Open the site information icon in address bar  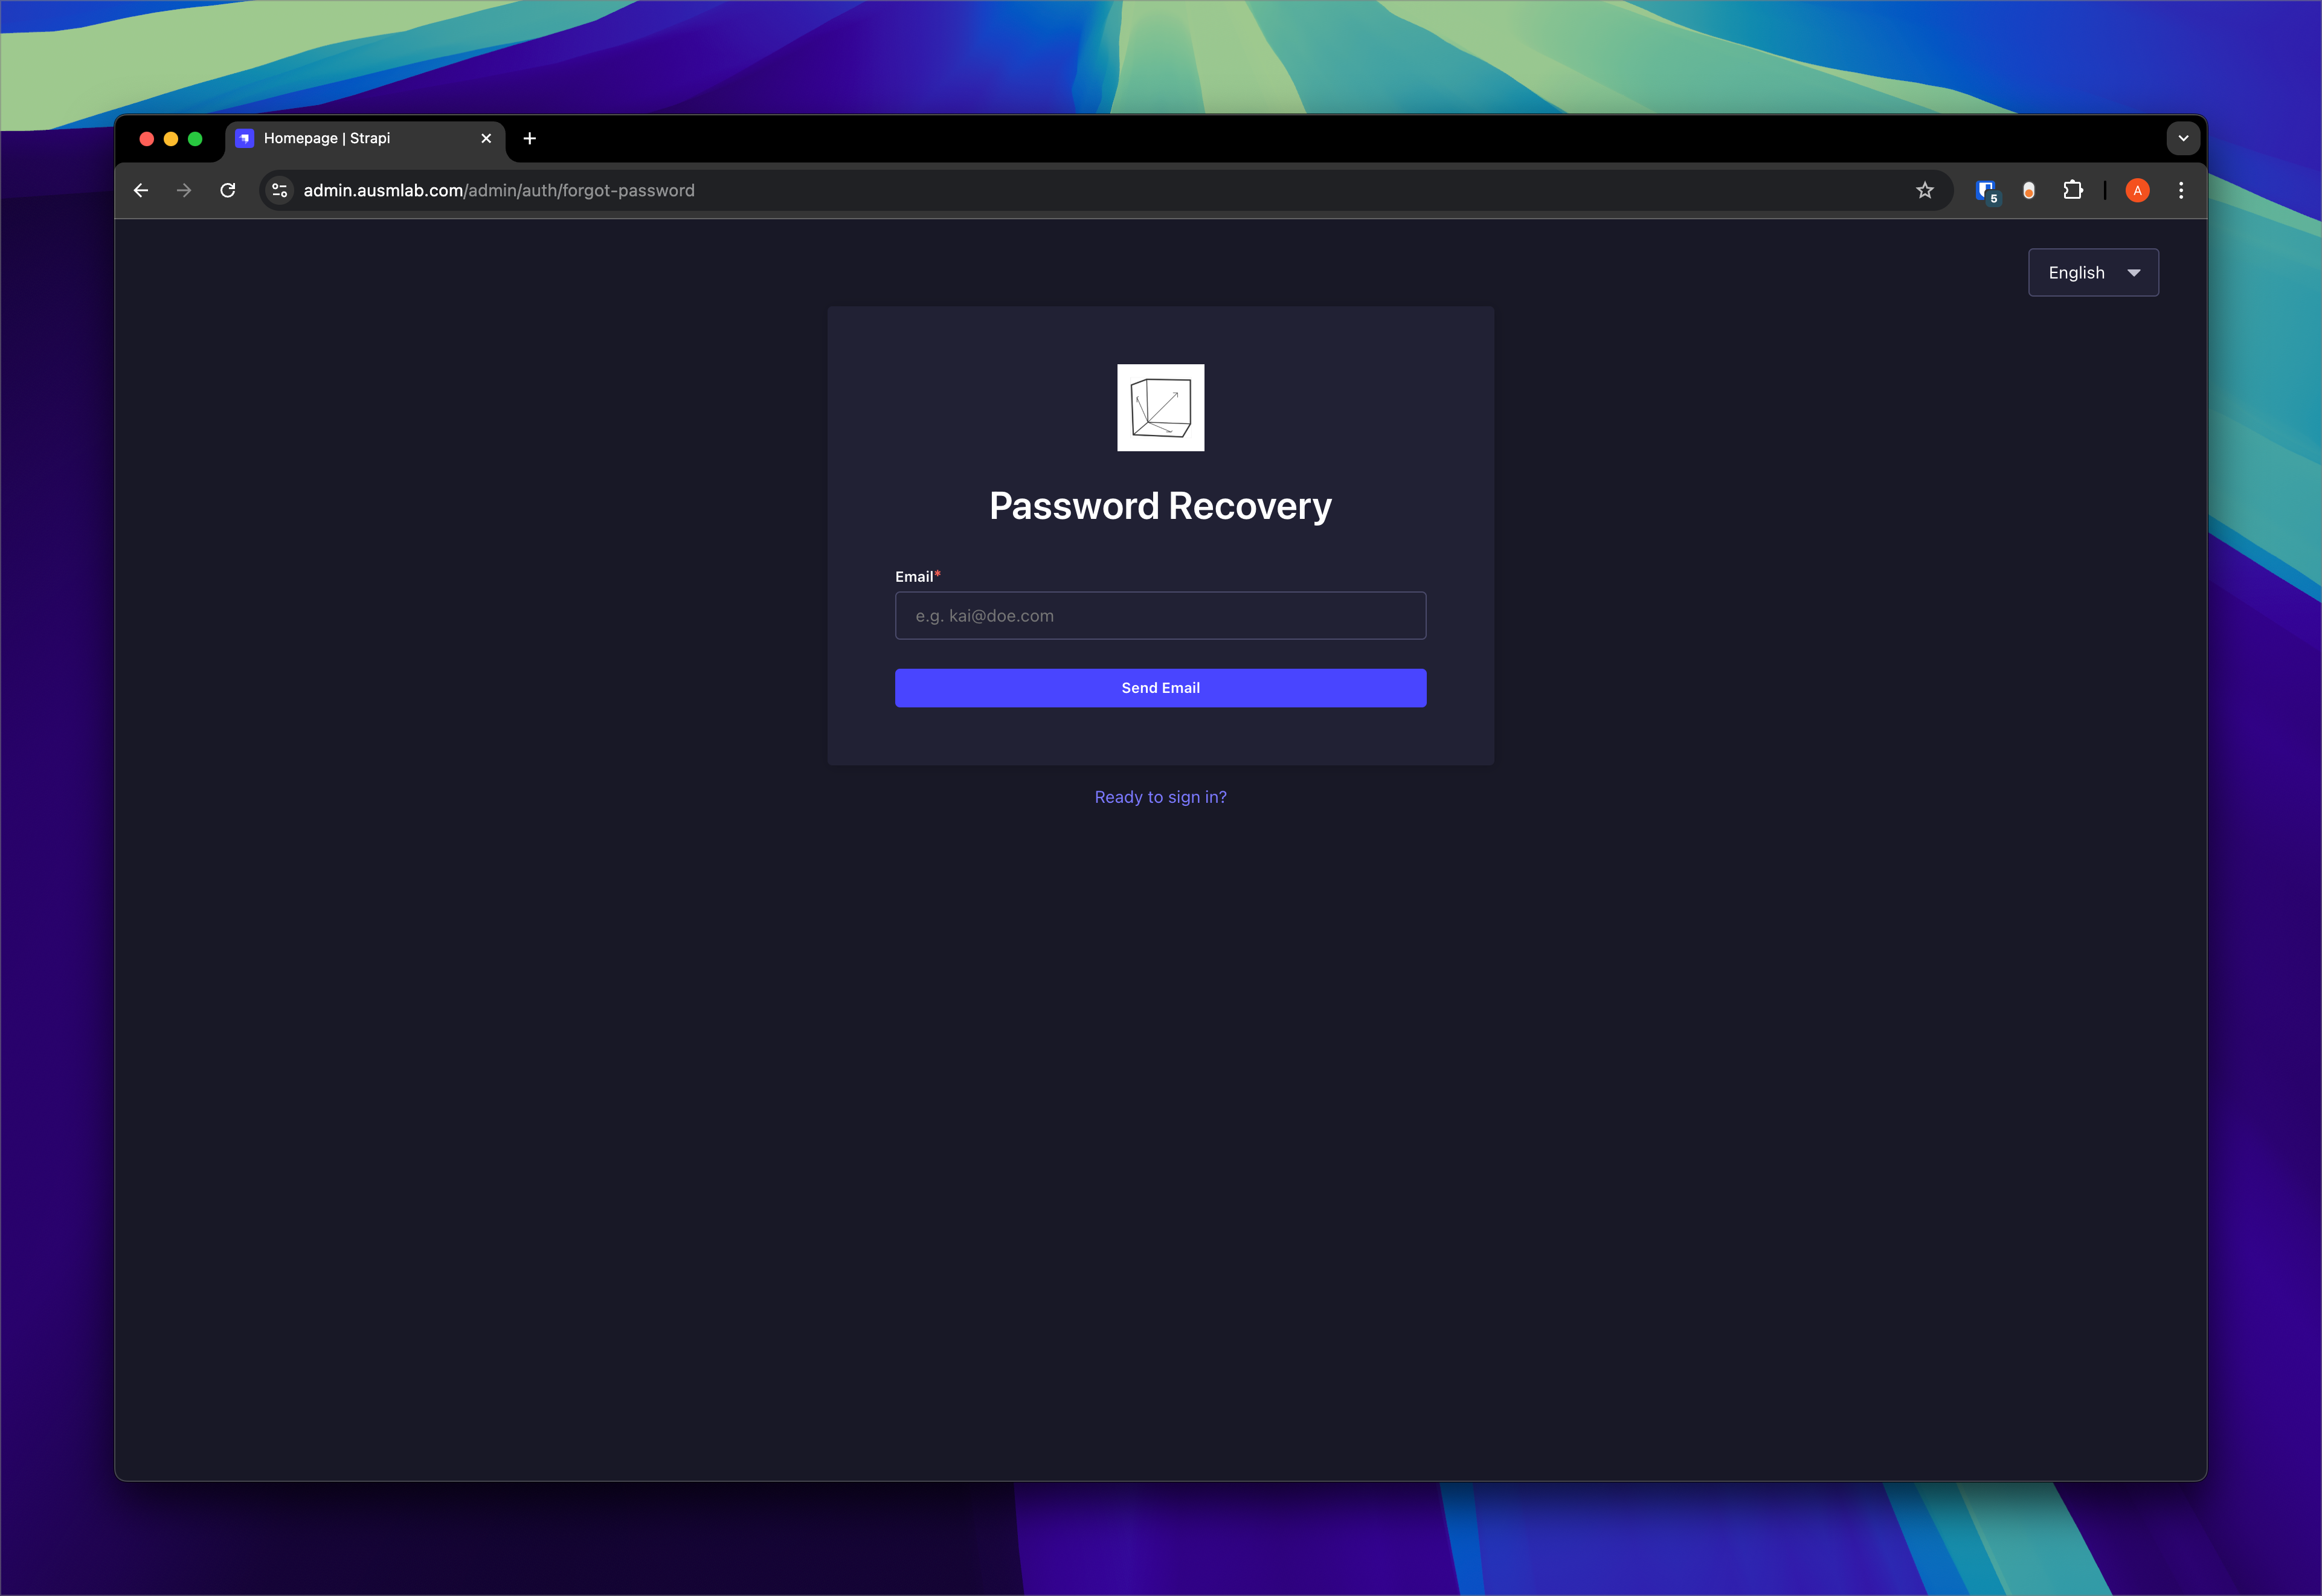point(280,190)
